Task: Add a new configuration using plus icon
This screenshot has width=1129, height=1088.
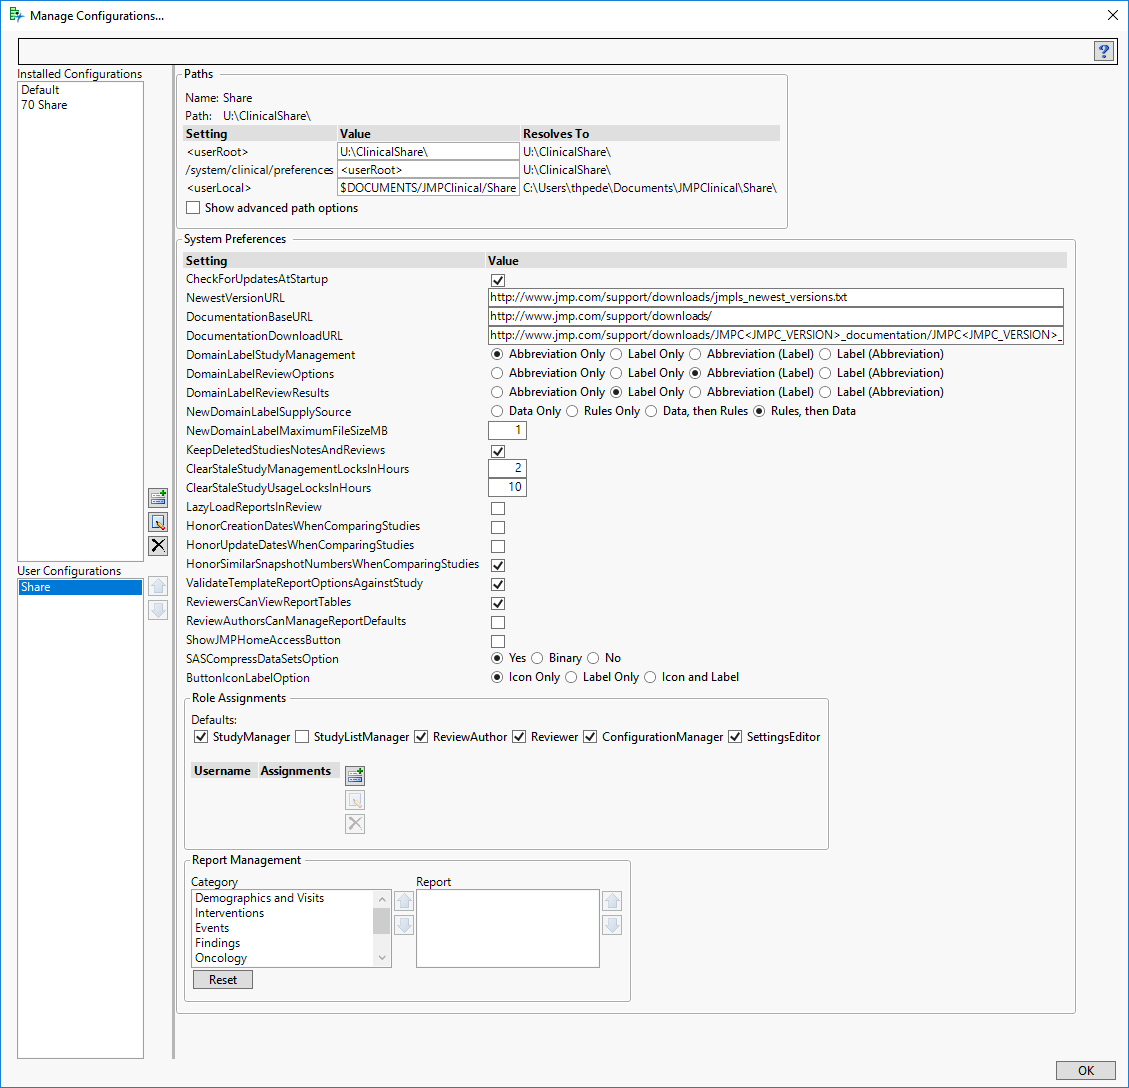Action: (x=158, y=497)
